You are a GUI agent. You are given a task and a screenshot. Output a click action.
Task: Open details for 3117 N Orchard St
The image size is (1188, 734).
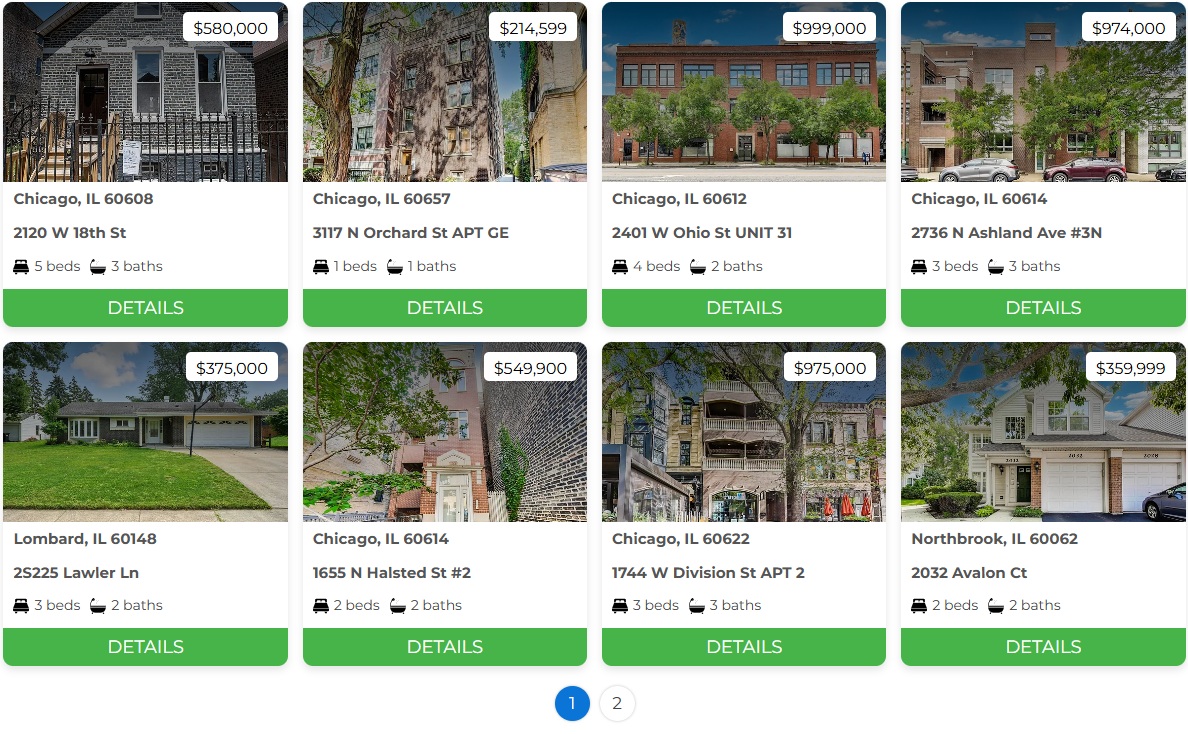[445, 308]
